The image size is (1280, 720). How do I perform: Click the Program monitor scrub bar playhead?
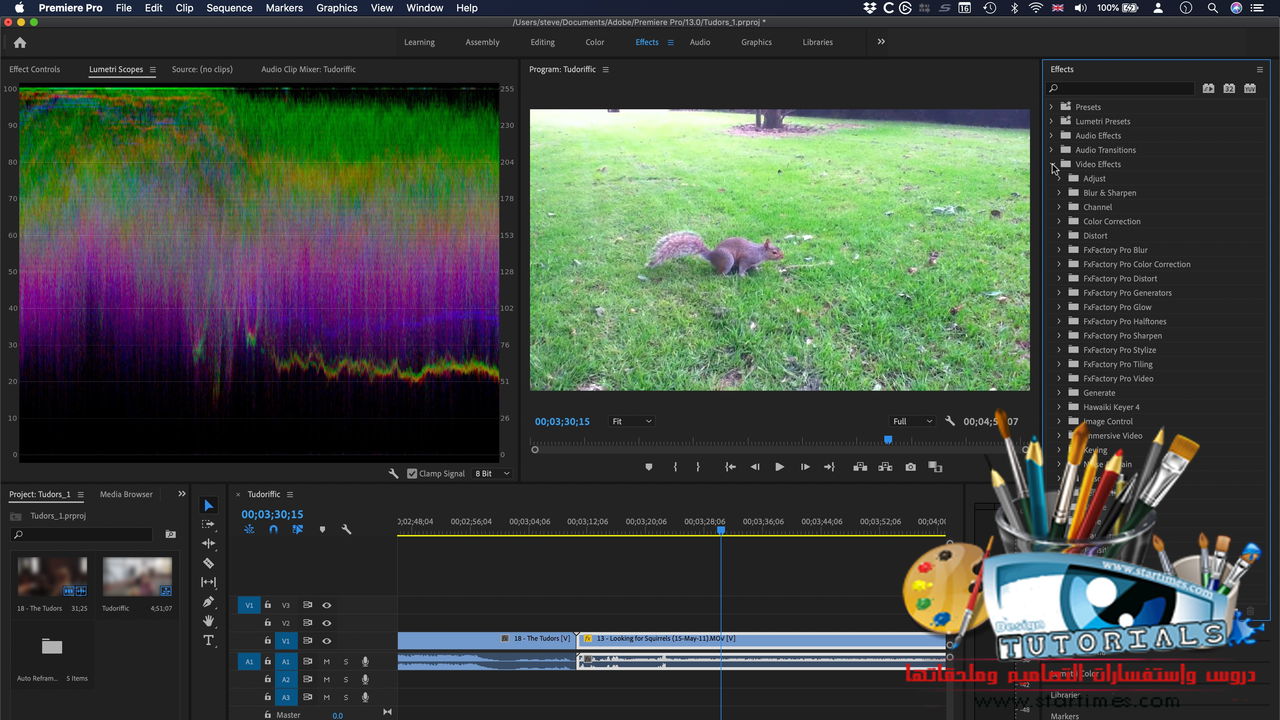[888, 440]
